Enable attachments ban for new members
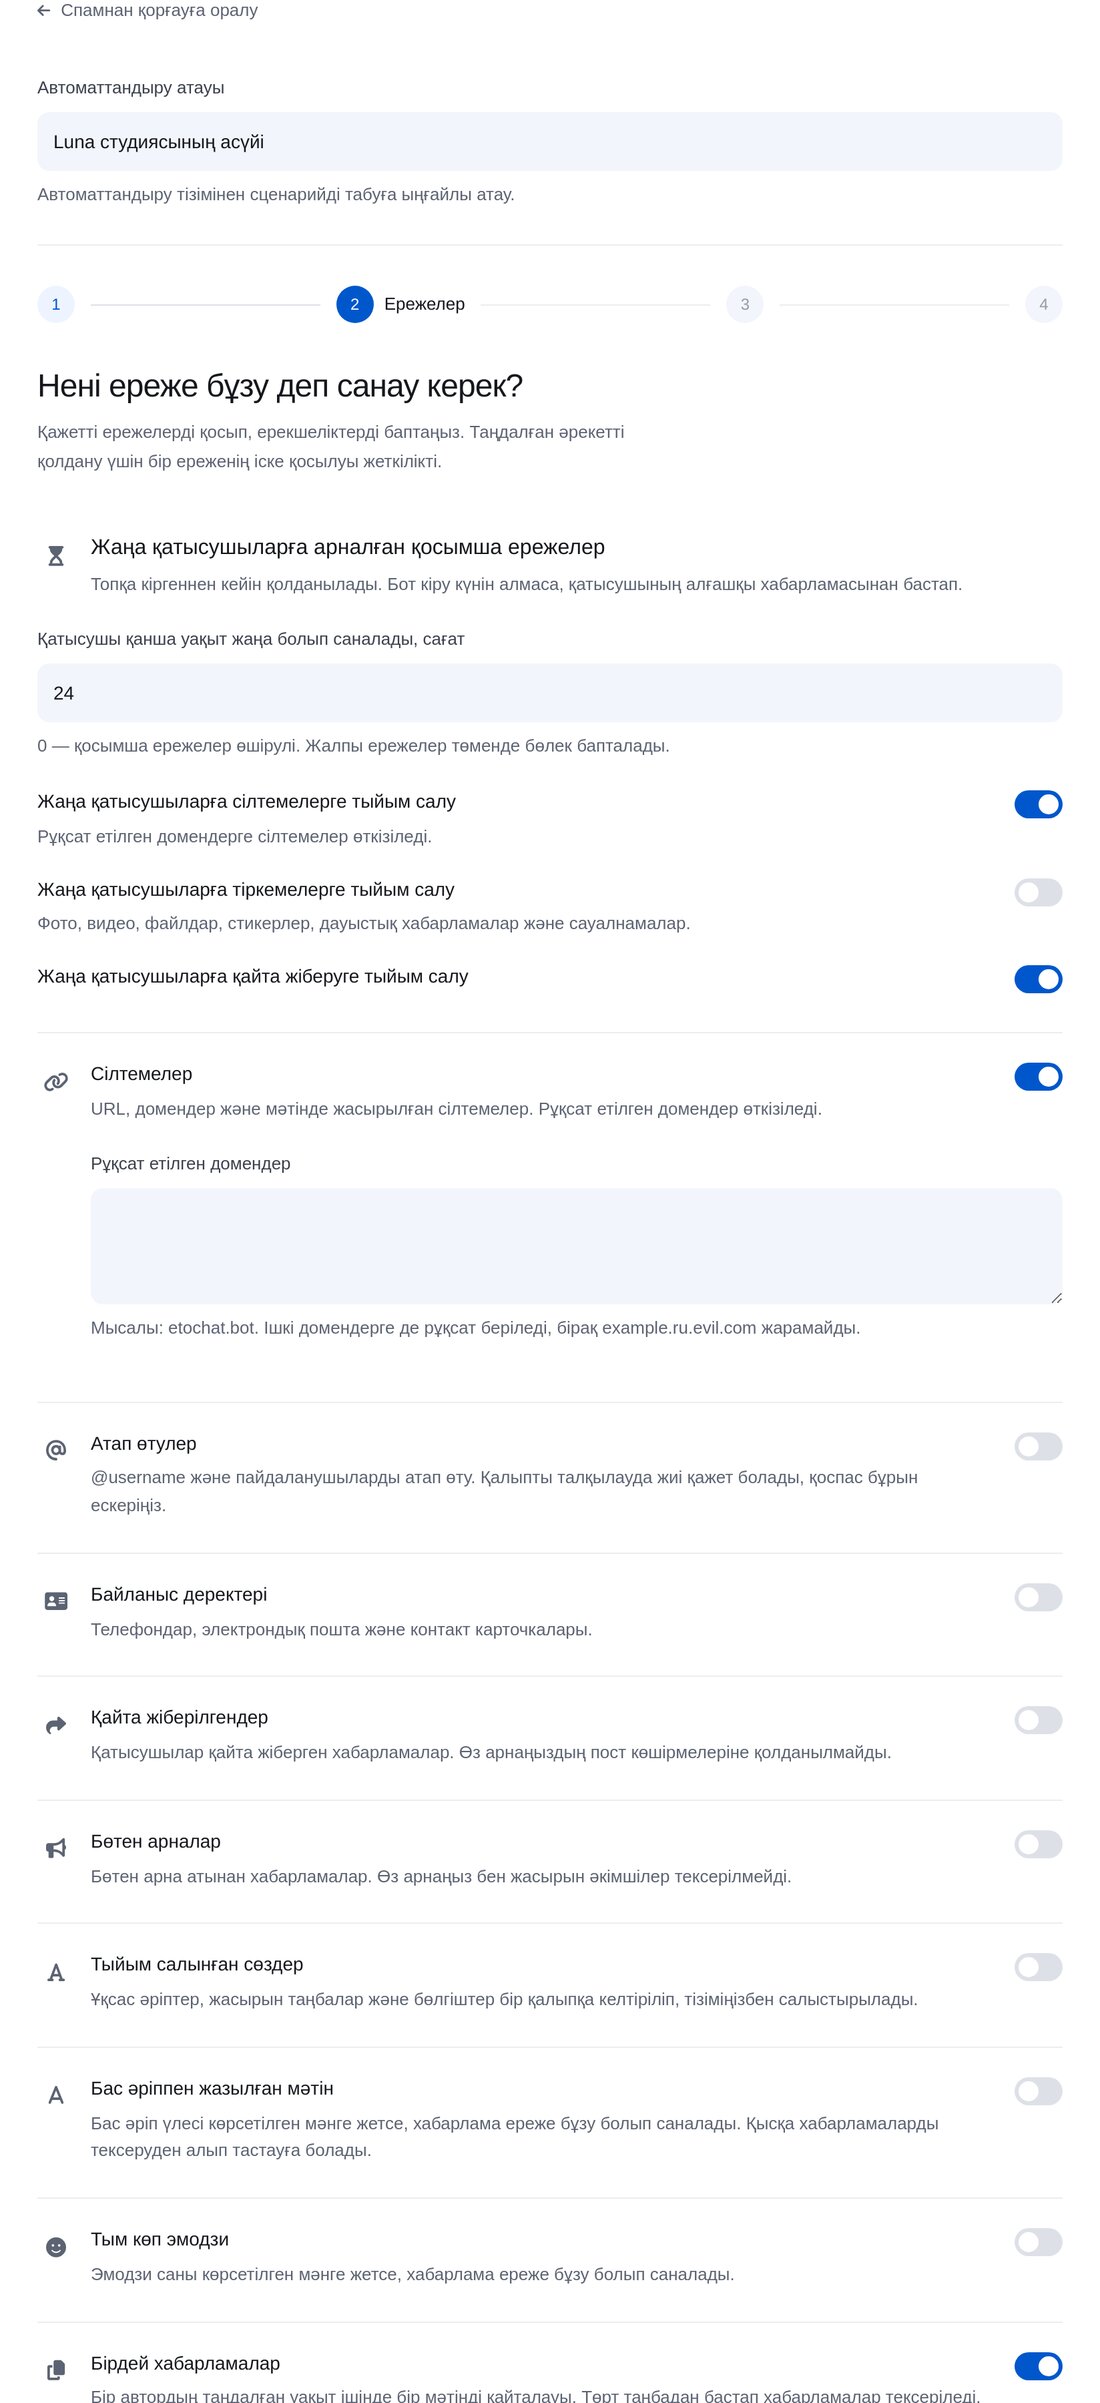This screenshot has width=1100, height=2403. click(x=1038, y=892)
